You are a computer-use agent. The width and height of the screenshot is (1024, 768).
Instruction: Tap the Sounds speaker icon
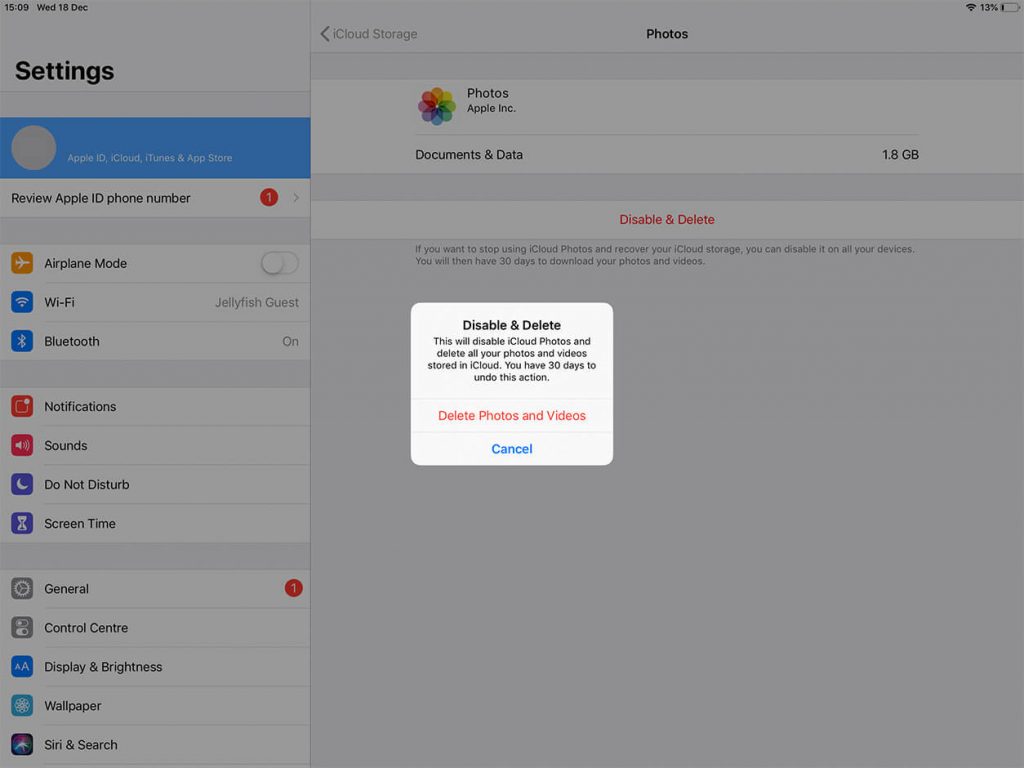pyautogui.click(x=22, y=445)
